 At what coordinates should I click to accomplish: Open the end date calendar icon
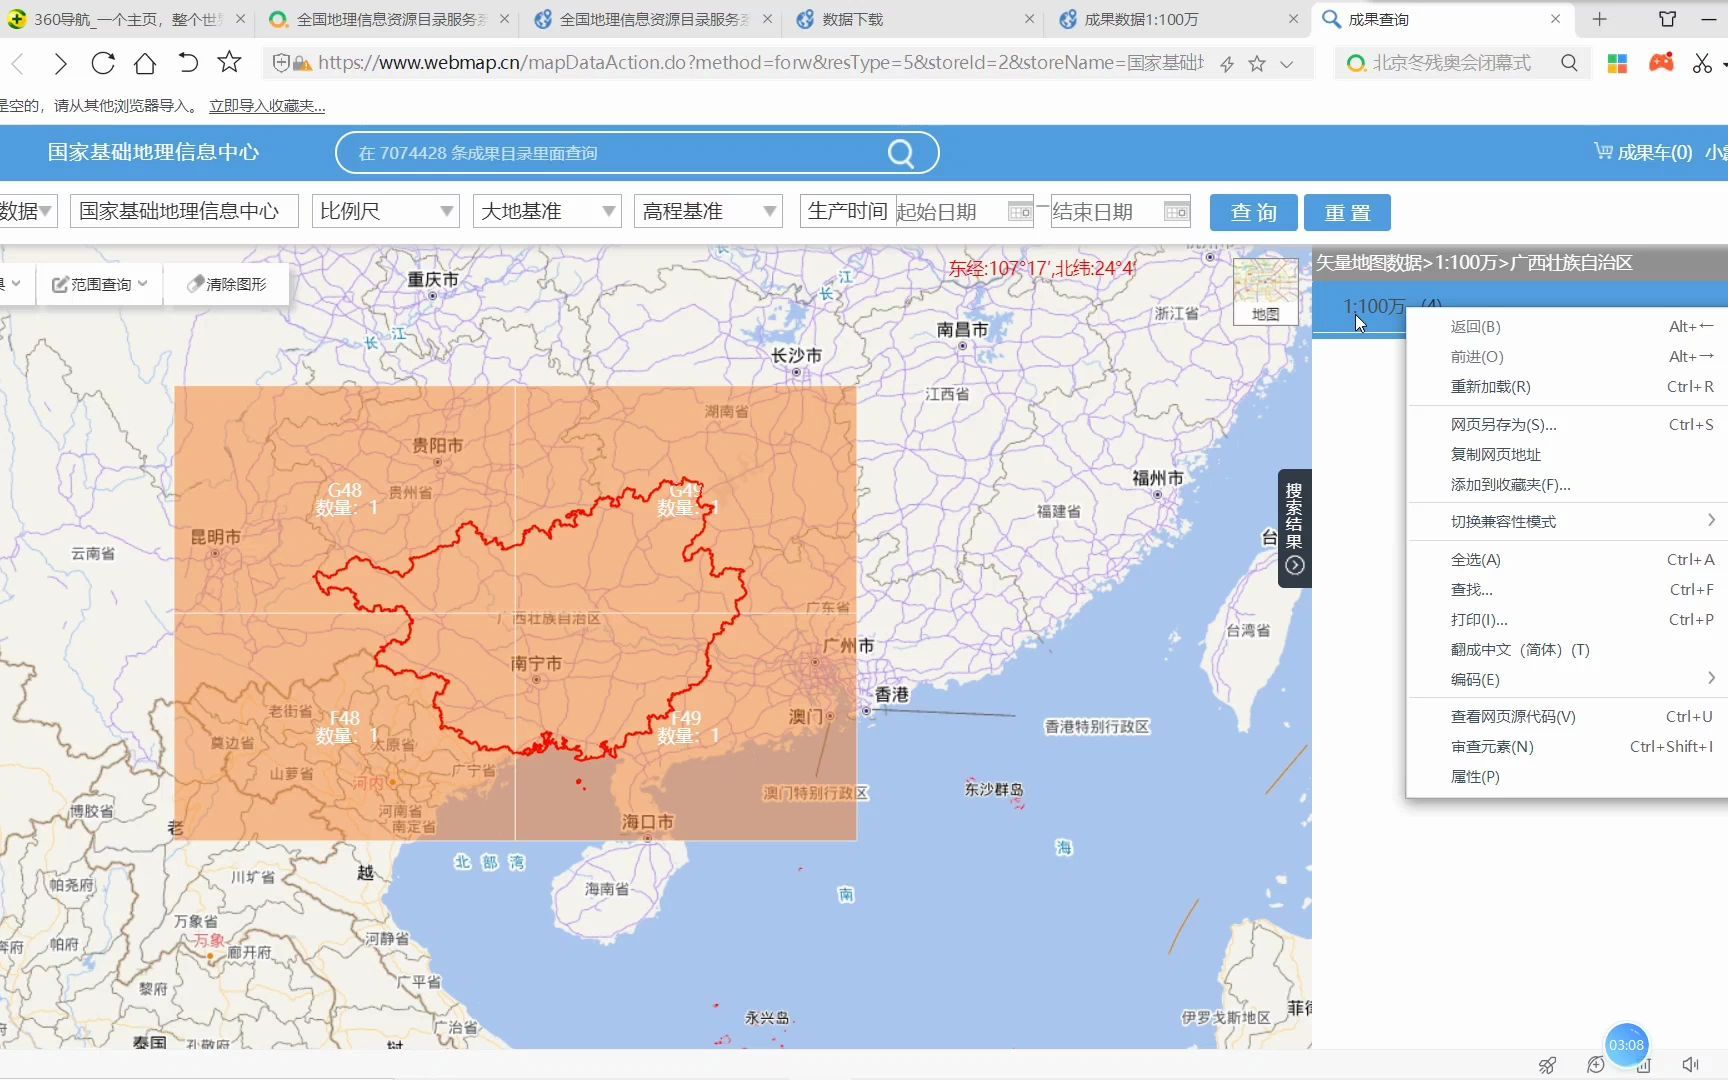click(1176, 212)
